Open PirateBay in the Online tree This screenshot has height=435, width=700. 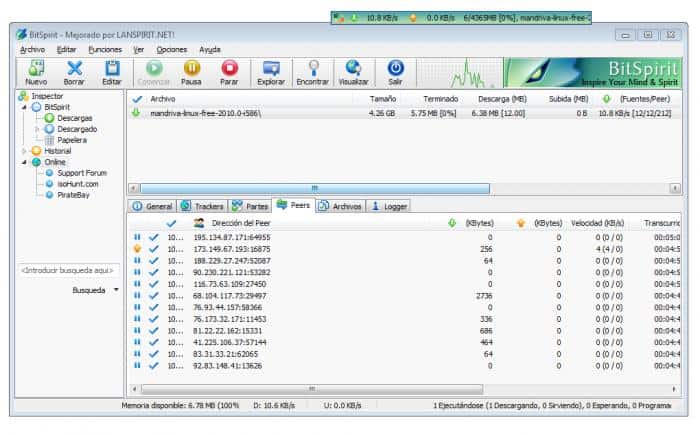pos(73,195)
